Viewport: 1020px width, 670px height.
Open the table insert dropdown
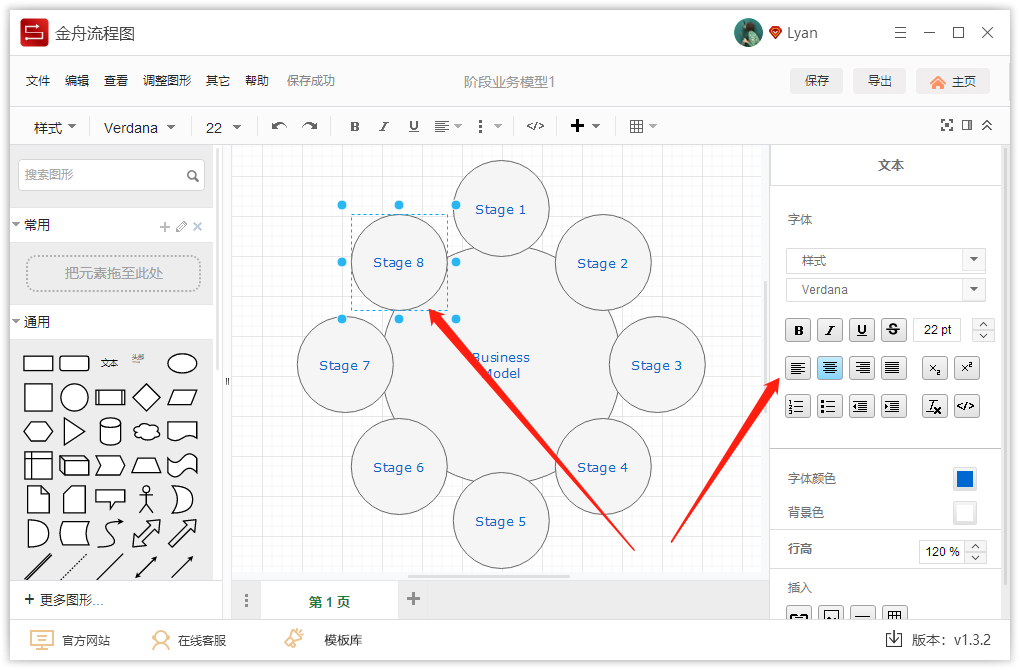pos(642,126)
